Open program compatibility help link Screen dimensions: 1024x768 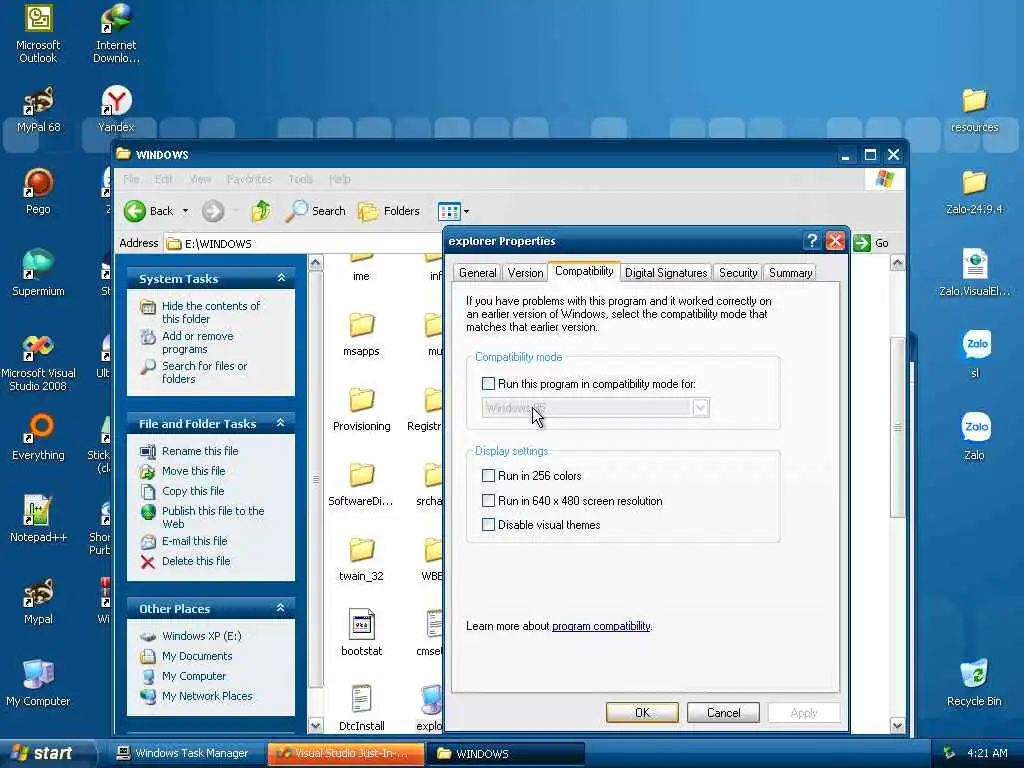tap(601, 626)
